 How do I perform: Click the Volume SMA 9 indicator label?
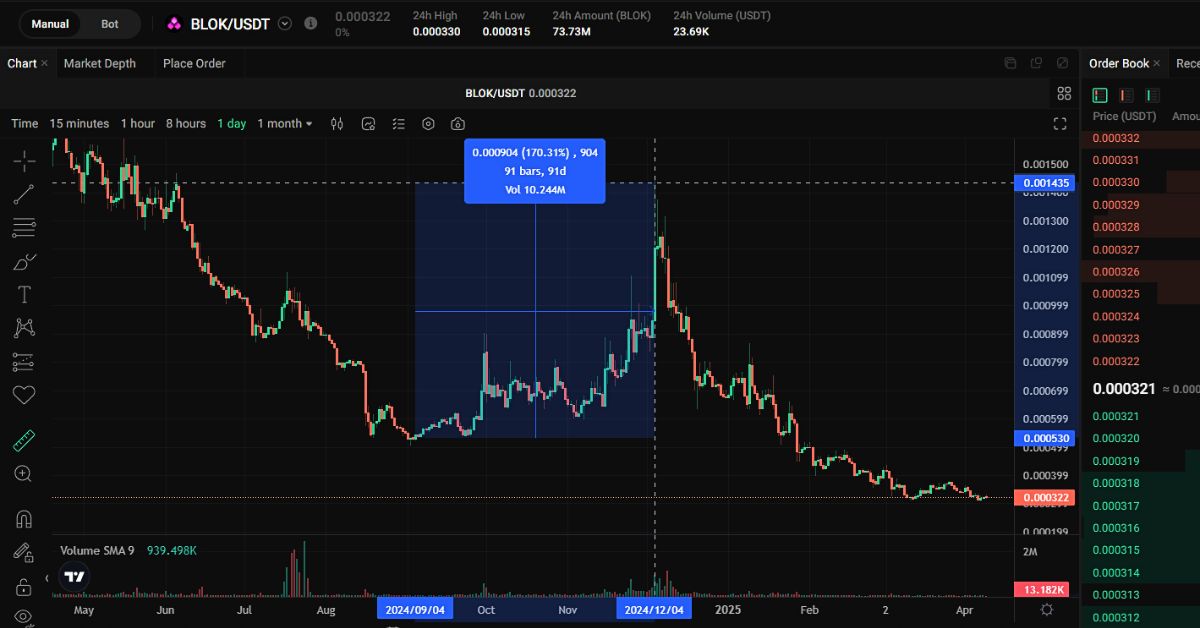point(97,551)
